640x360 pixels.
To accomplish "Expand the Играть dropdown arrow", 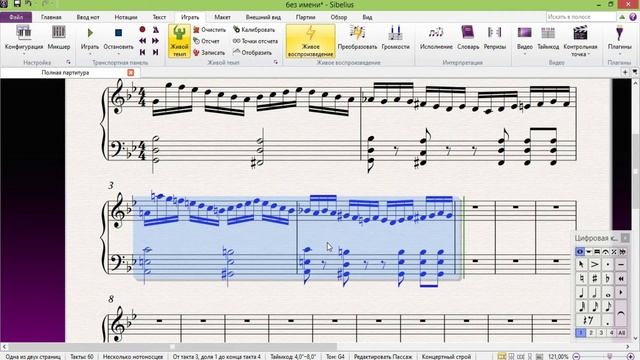I will [x=90, y=54].
